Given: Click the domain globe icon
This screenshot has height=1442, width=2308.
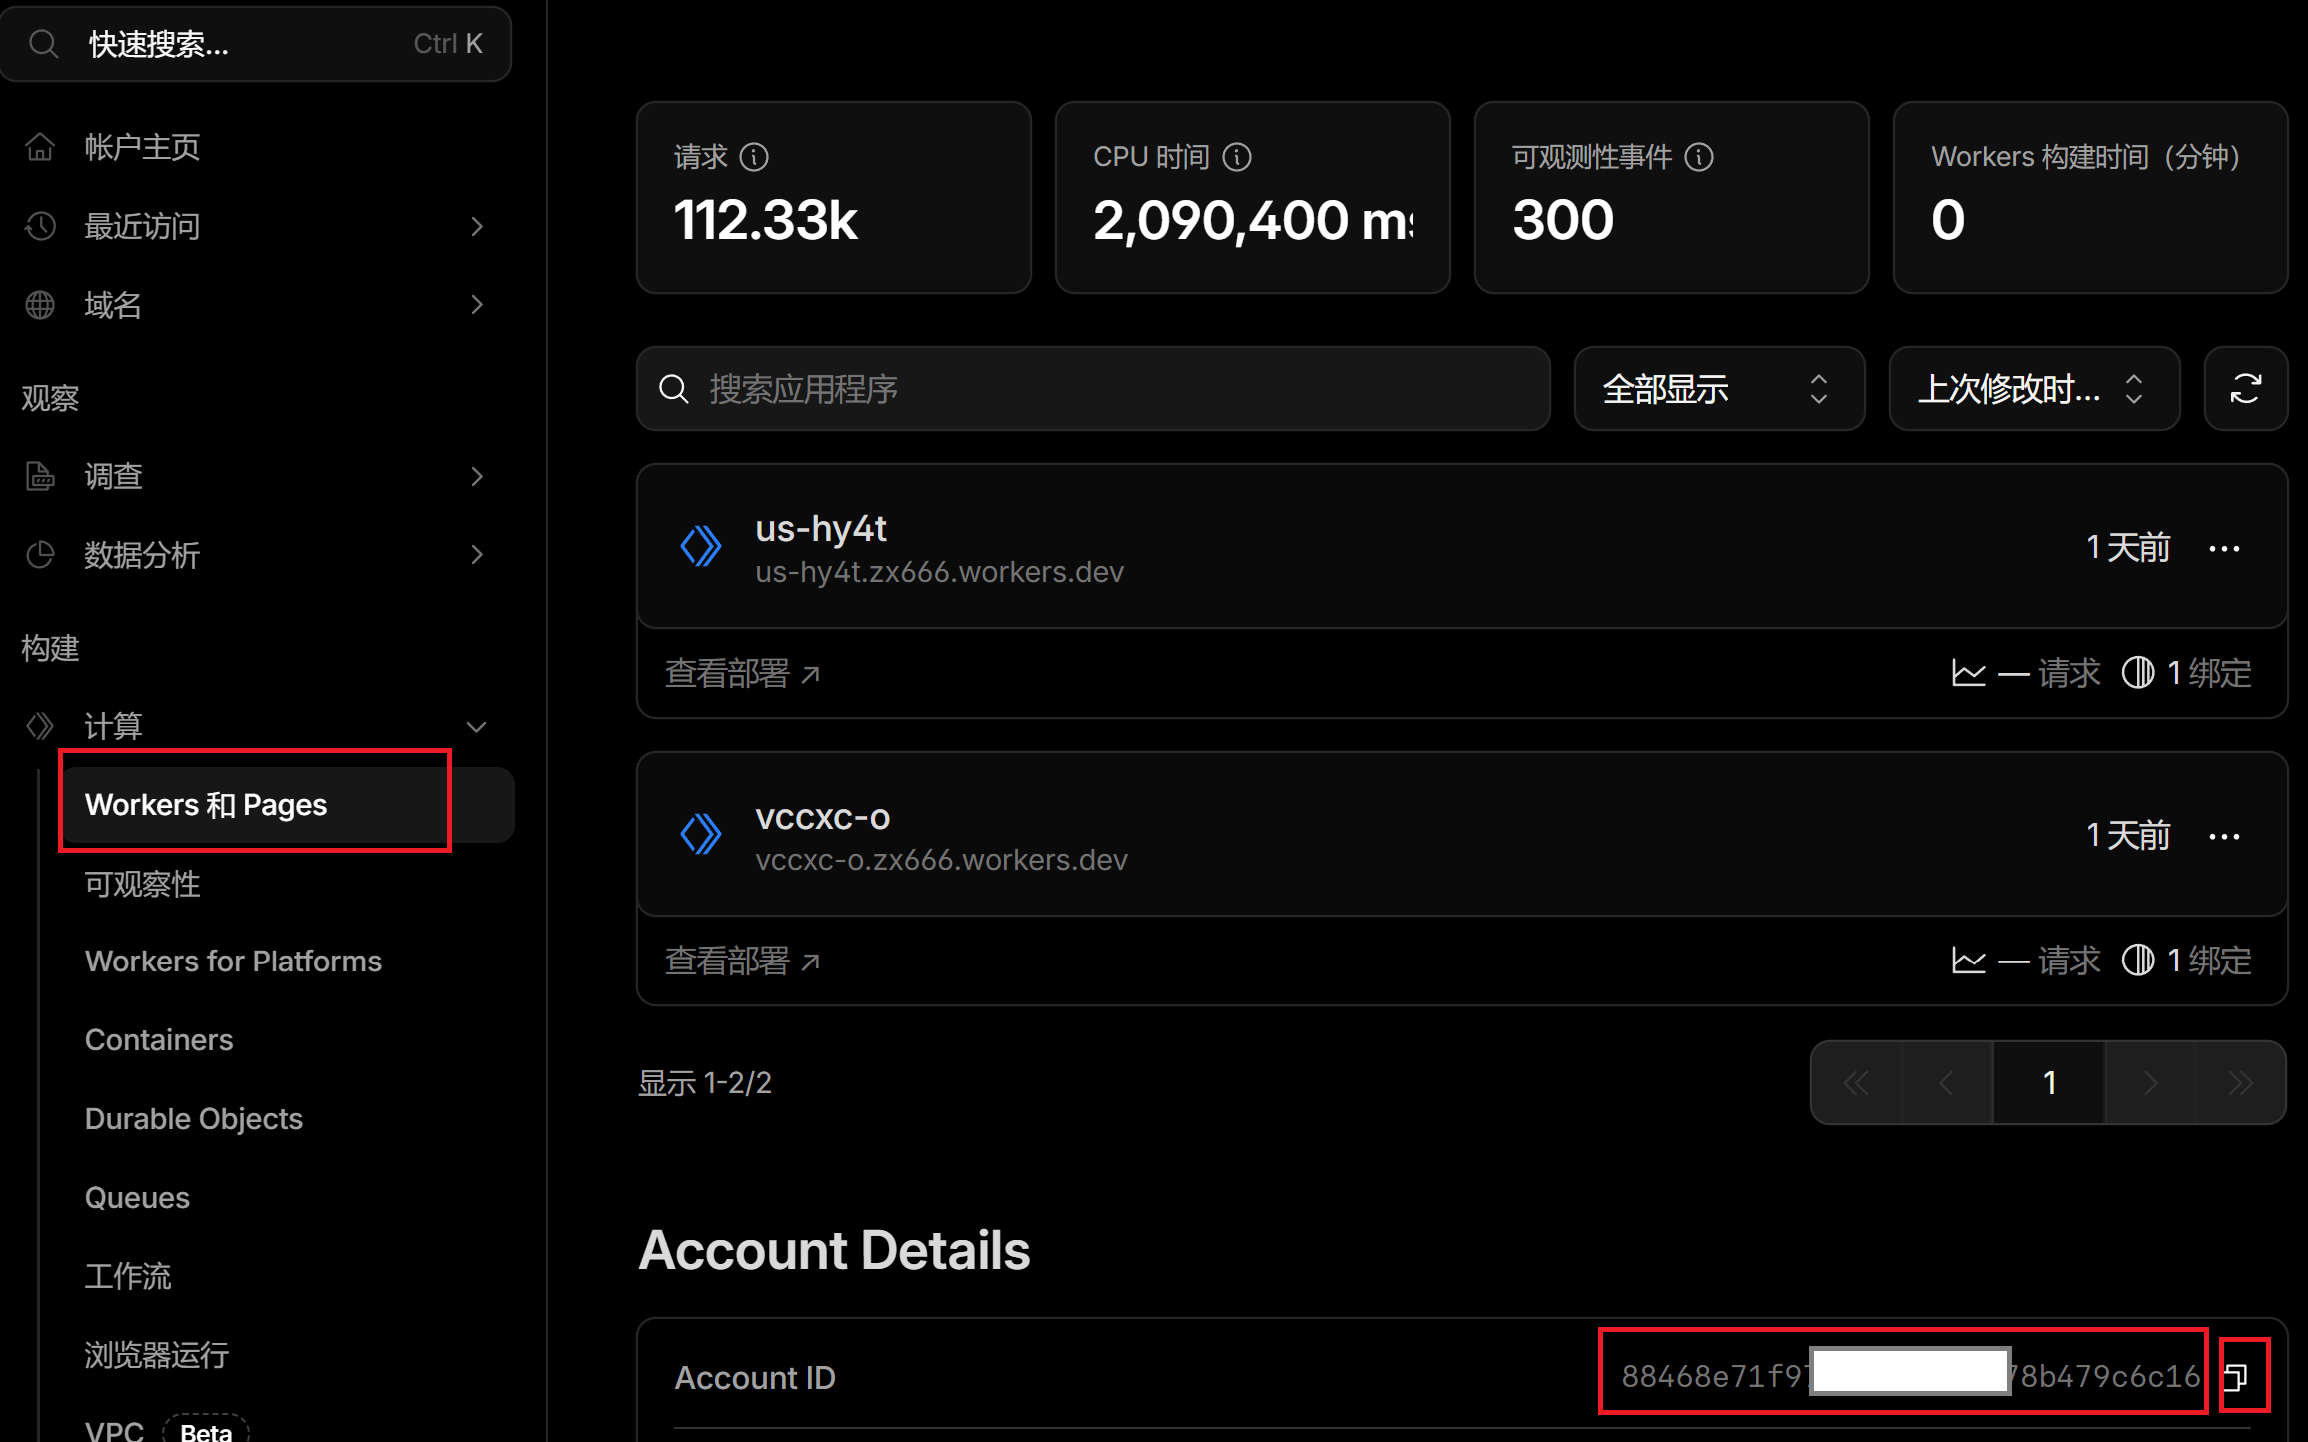Looking at the screenshot, I should (40, 305).
